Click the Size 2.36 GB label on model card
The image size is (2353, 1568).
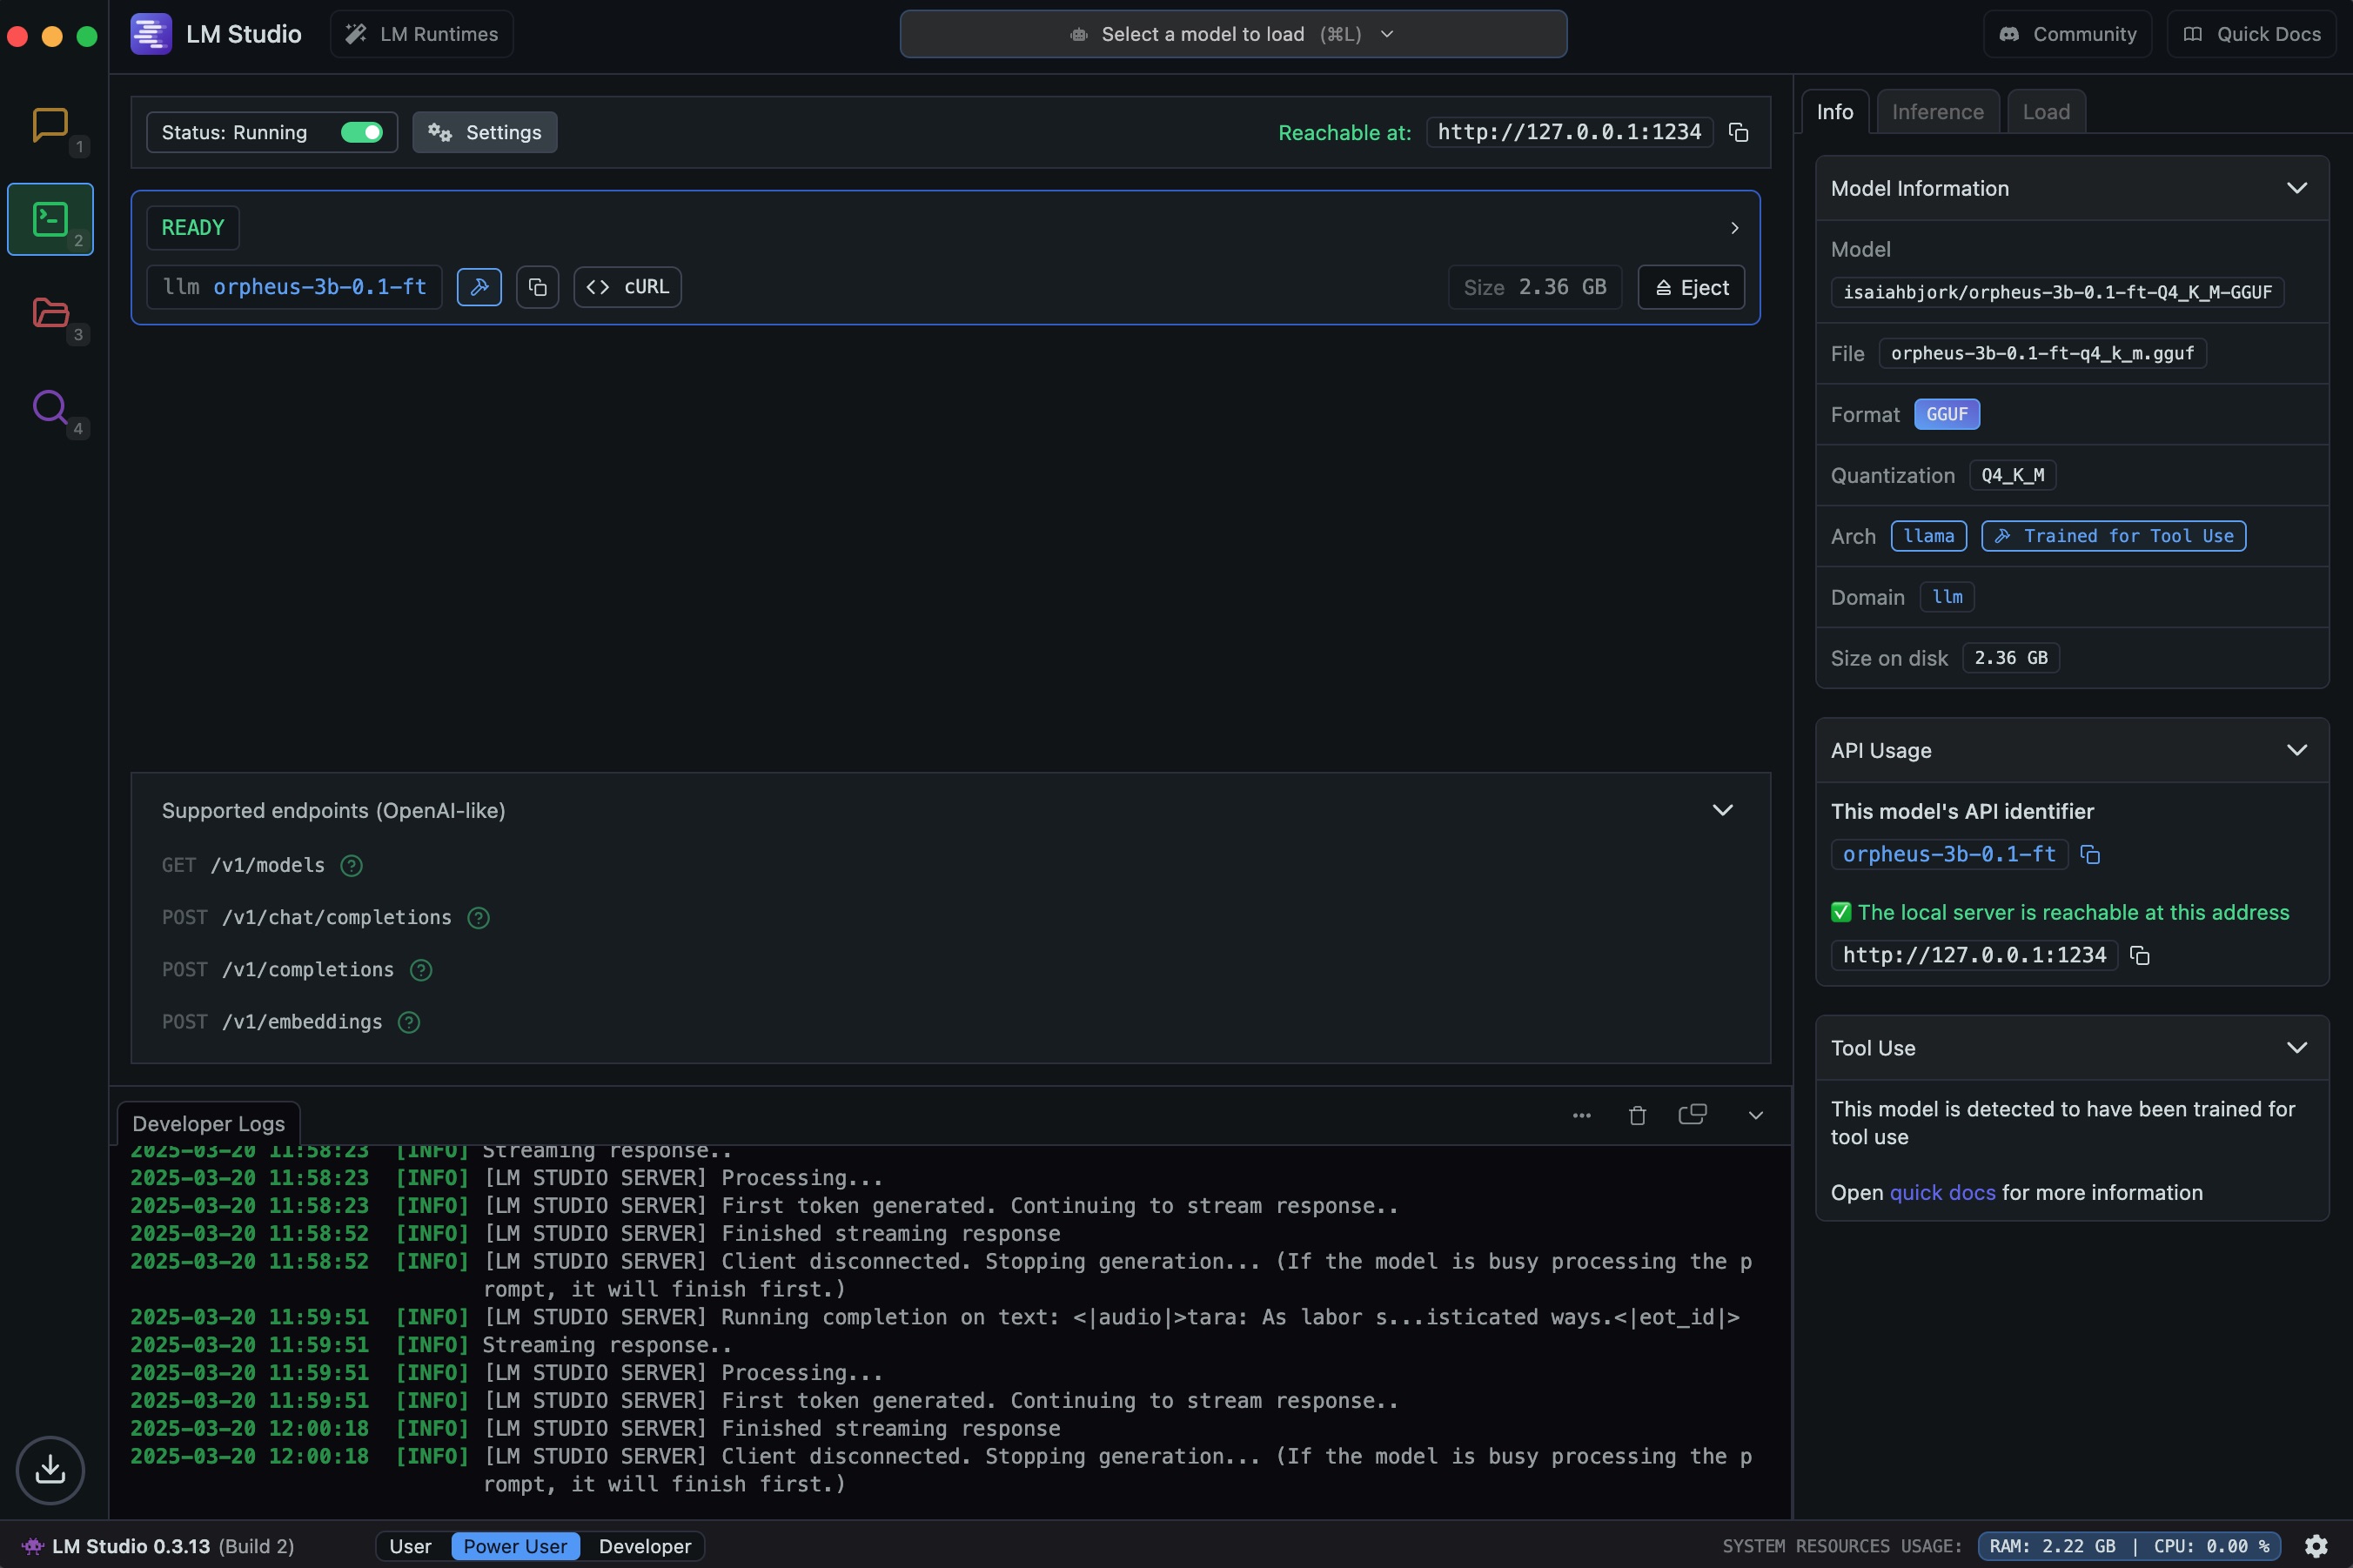point(1534,287)
